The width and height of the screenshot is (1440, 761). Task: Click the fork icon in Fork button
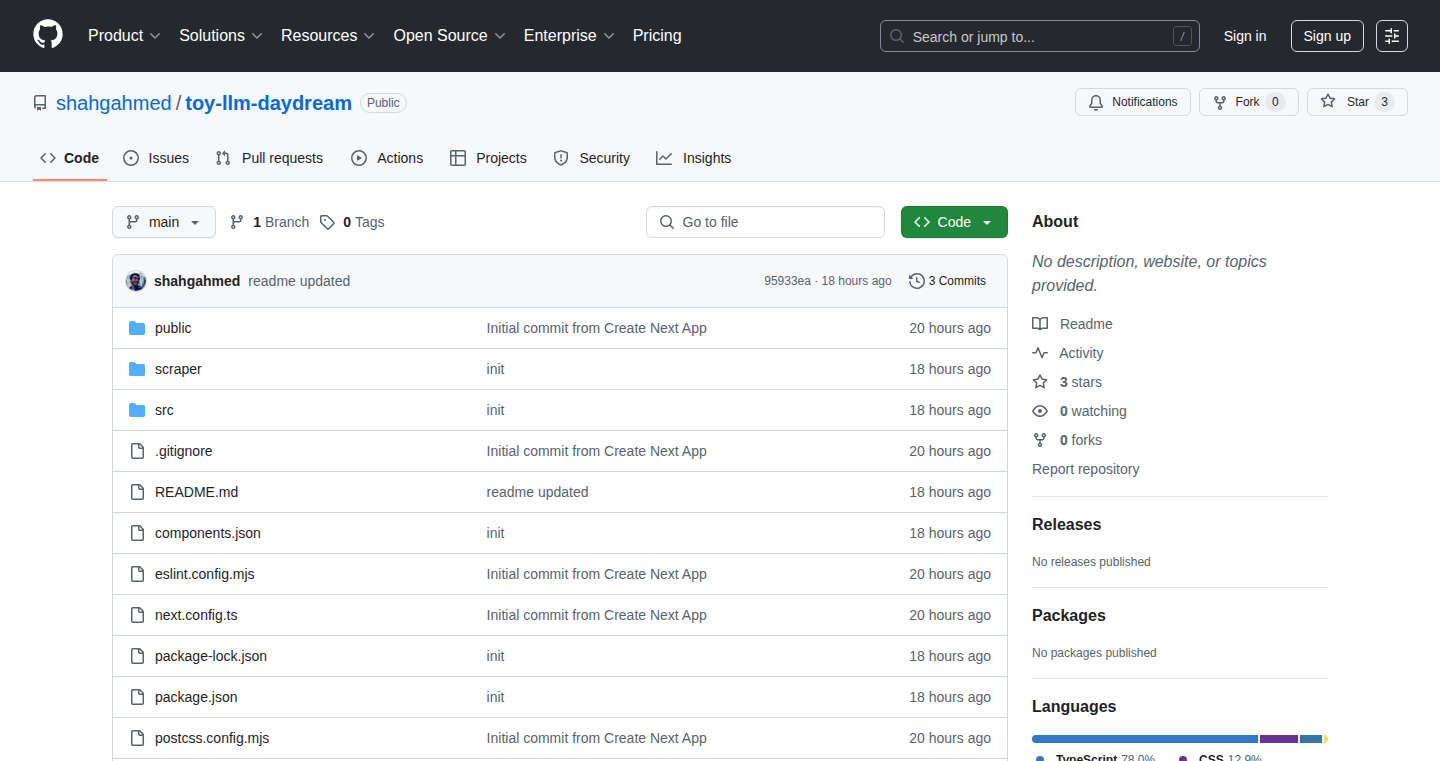pyautogui.click(x=1219, y=102)
